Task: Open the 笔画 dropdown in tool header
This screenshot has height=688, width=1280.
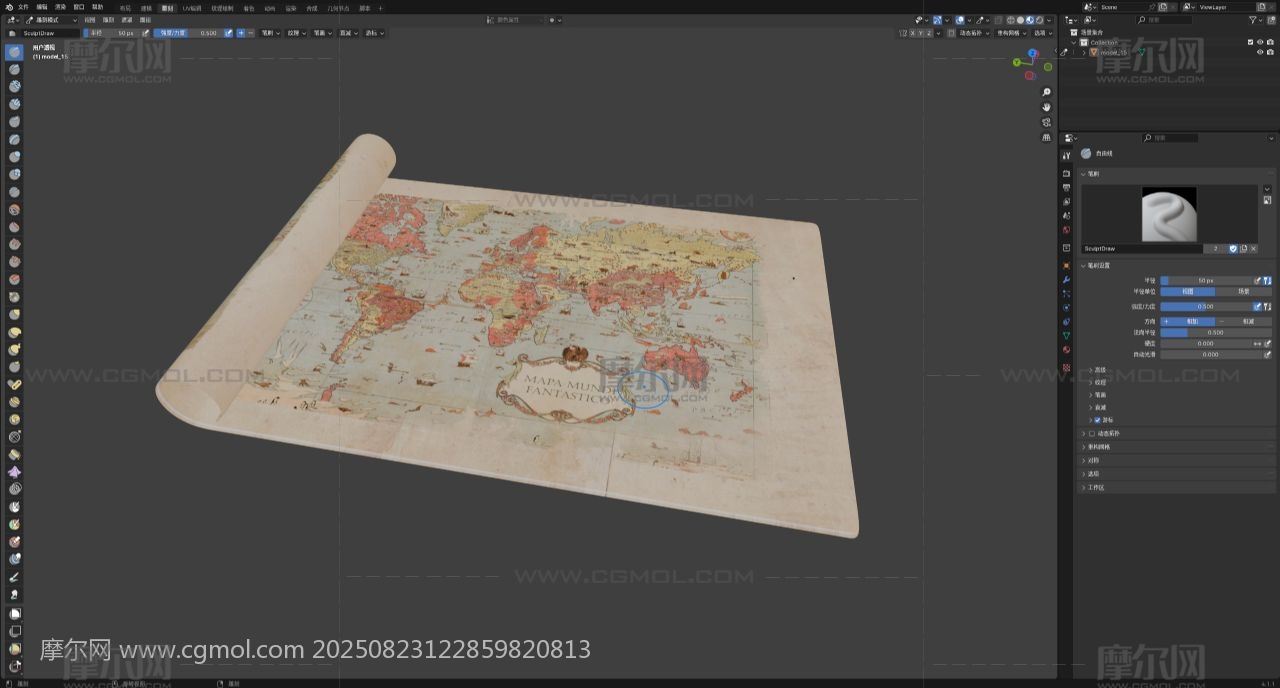Action: (322, 33)
